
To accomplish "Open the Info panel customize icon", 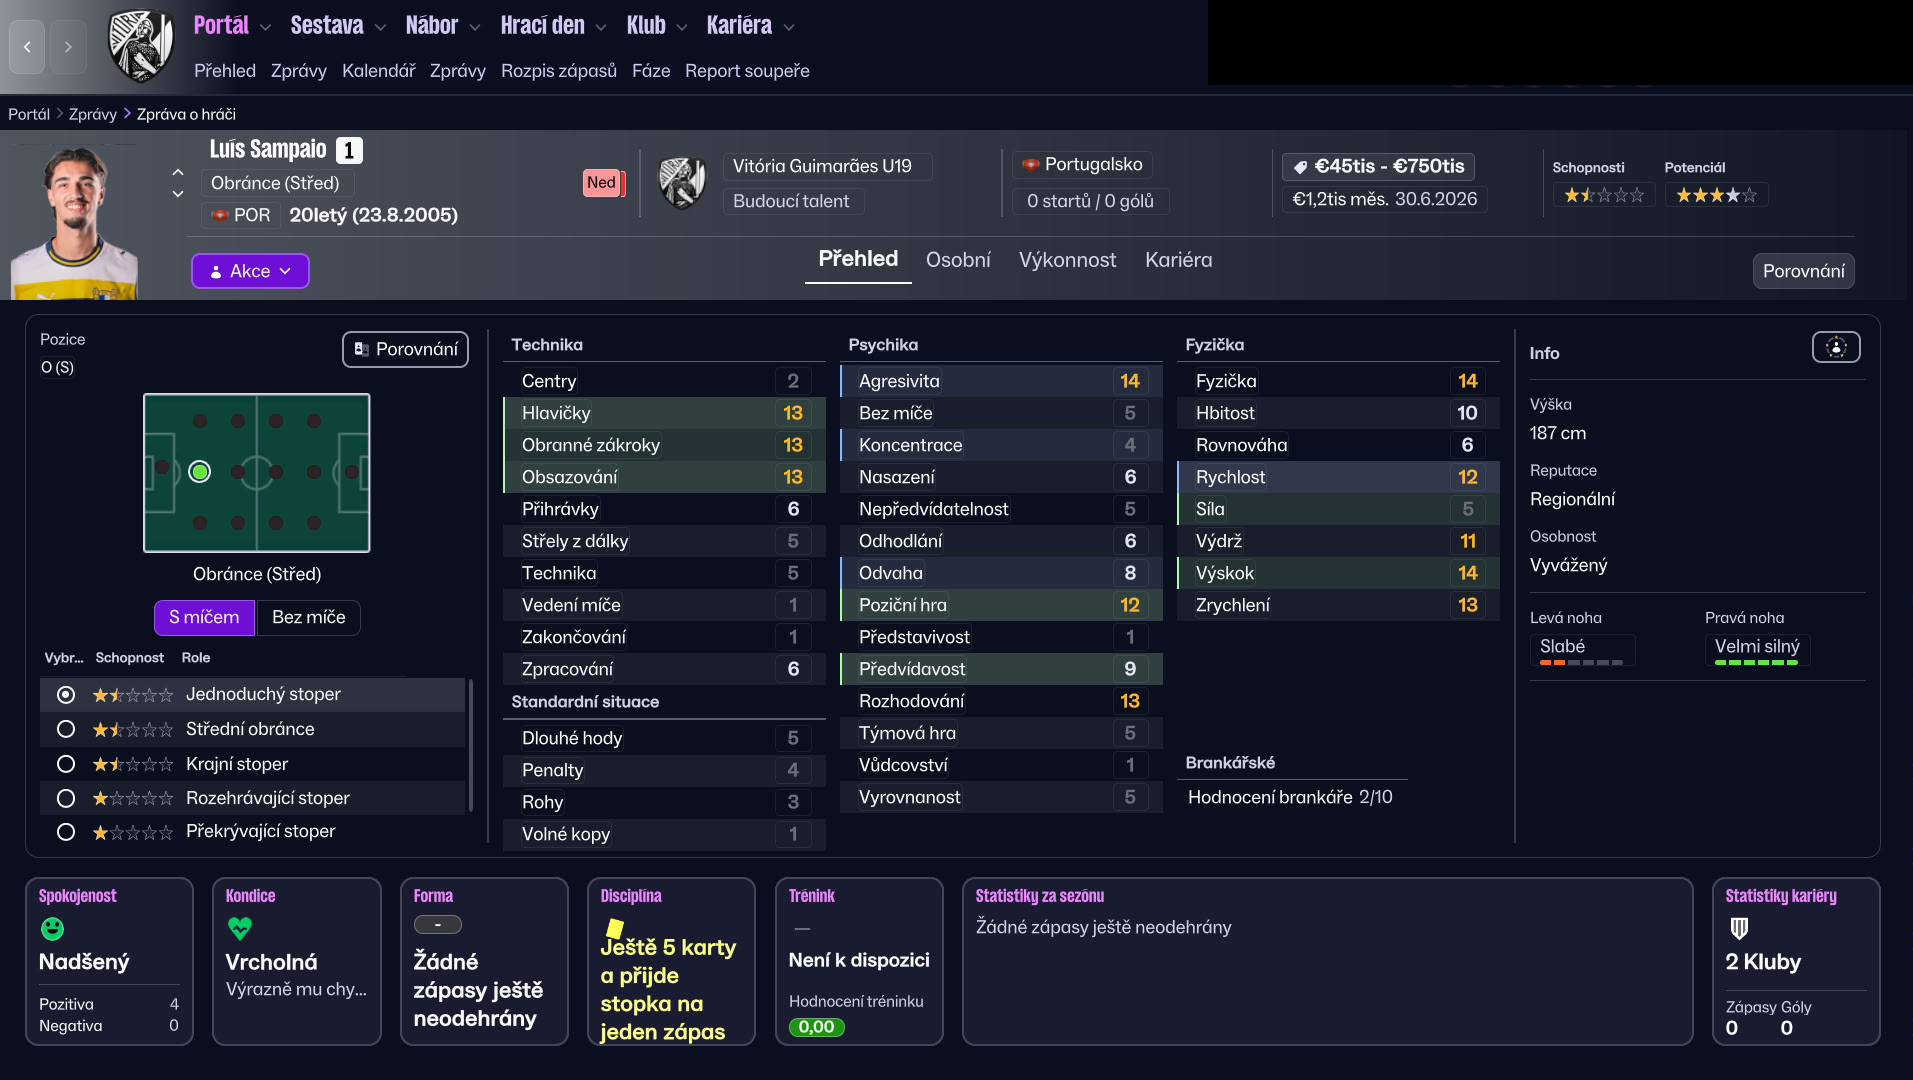I will [1836, 347].
